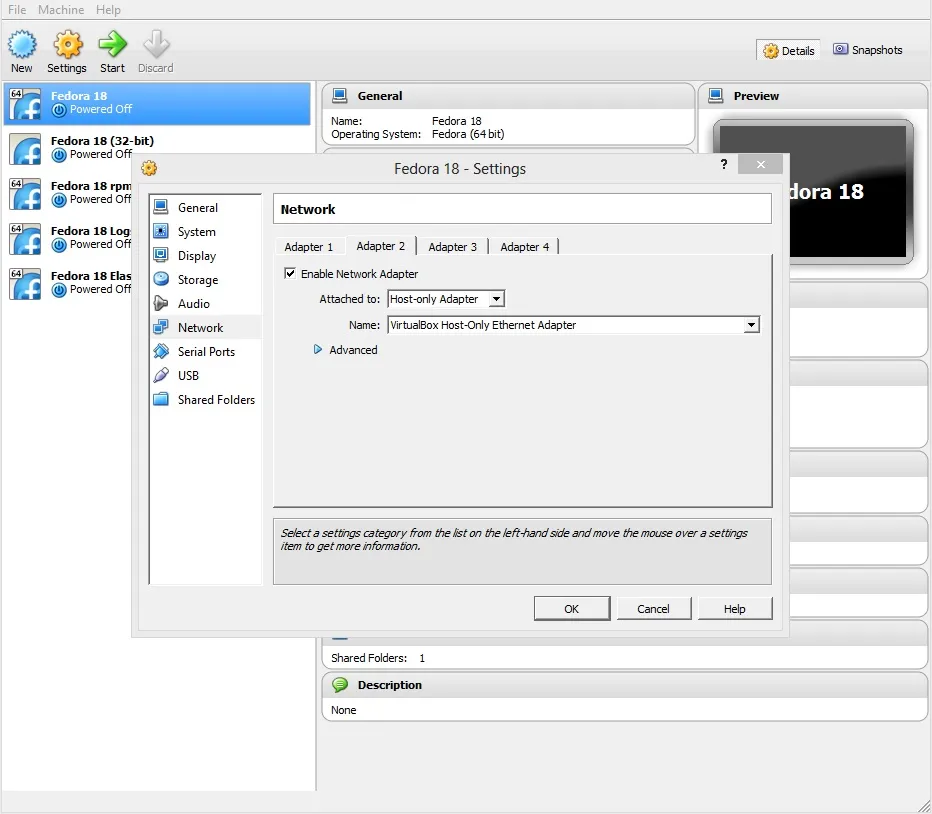This screenshot has height=814, width=932.
Task: Select the Audio speaker icon
Action: (x=161, y=304)
